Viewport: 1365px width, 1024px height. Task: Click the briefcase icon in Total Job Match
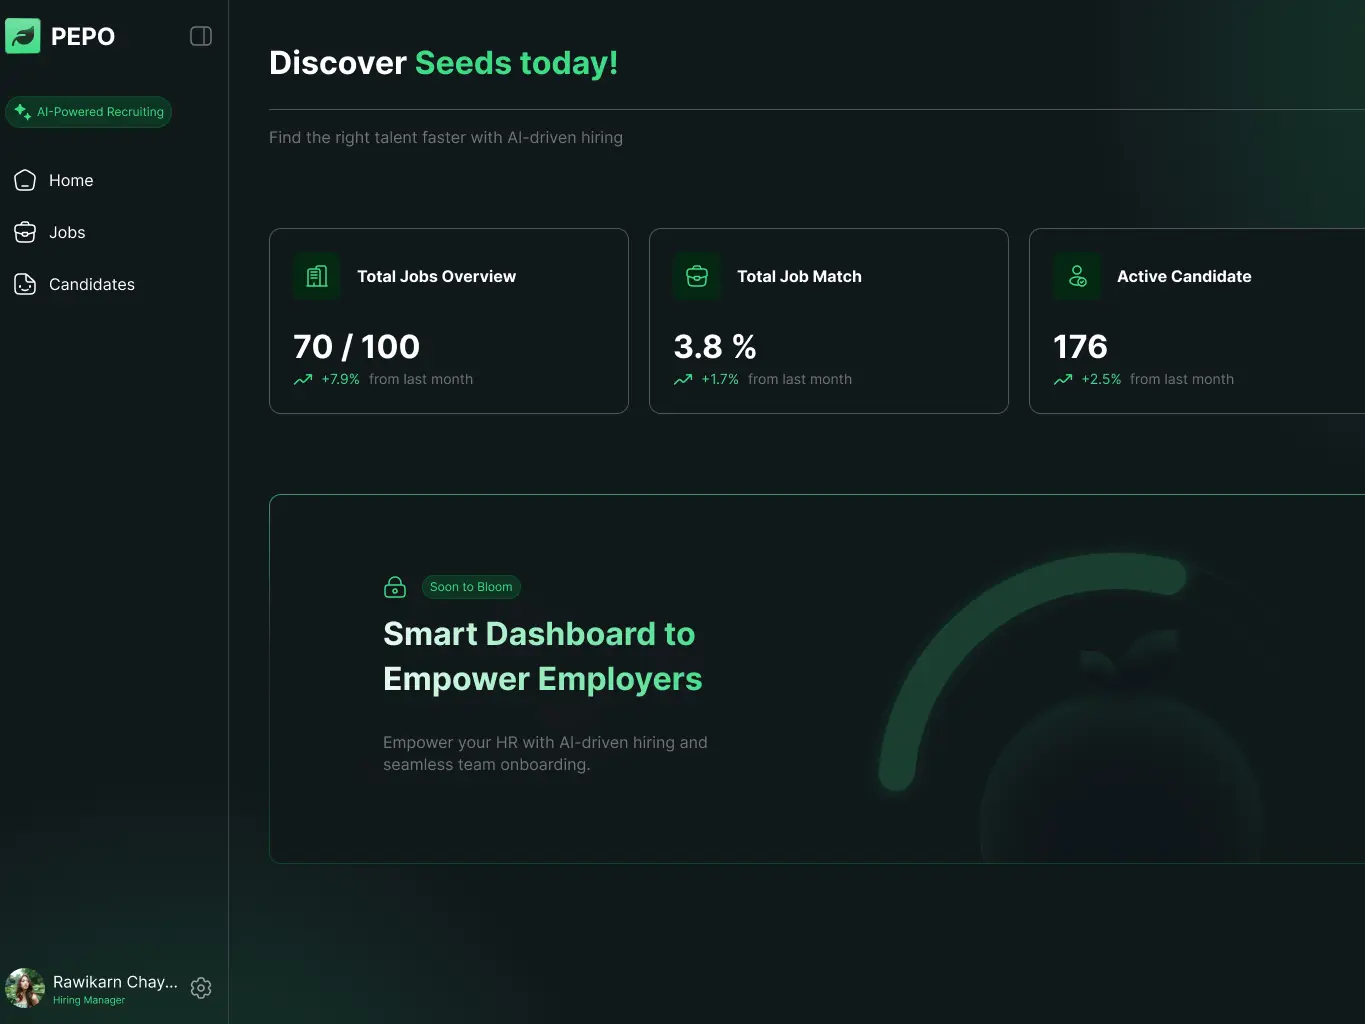[x=697, y=276]
